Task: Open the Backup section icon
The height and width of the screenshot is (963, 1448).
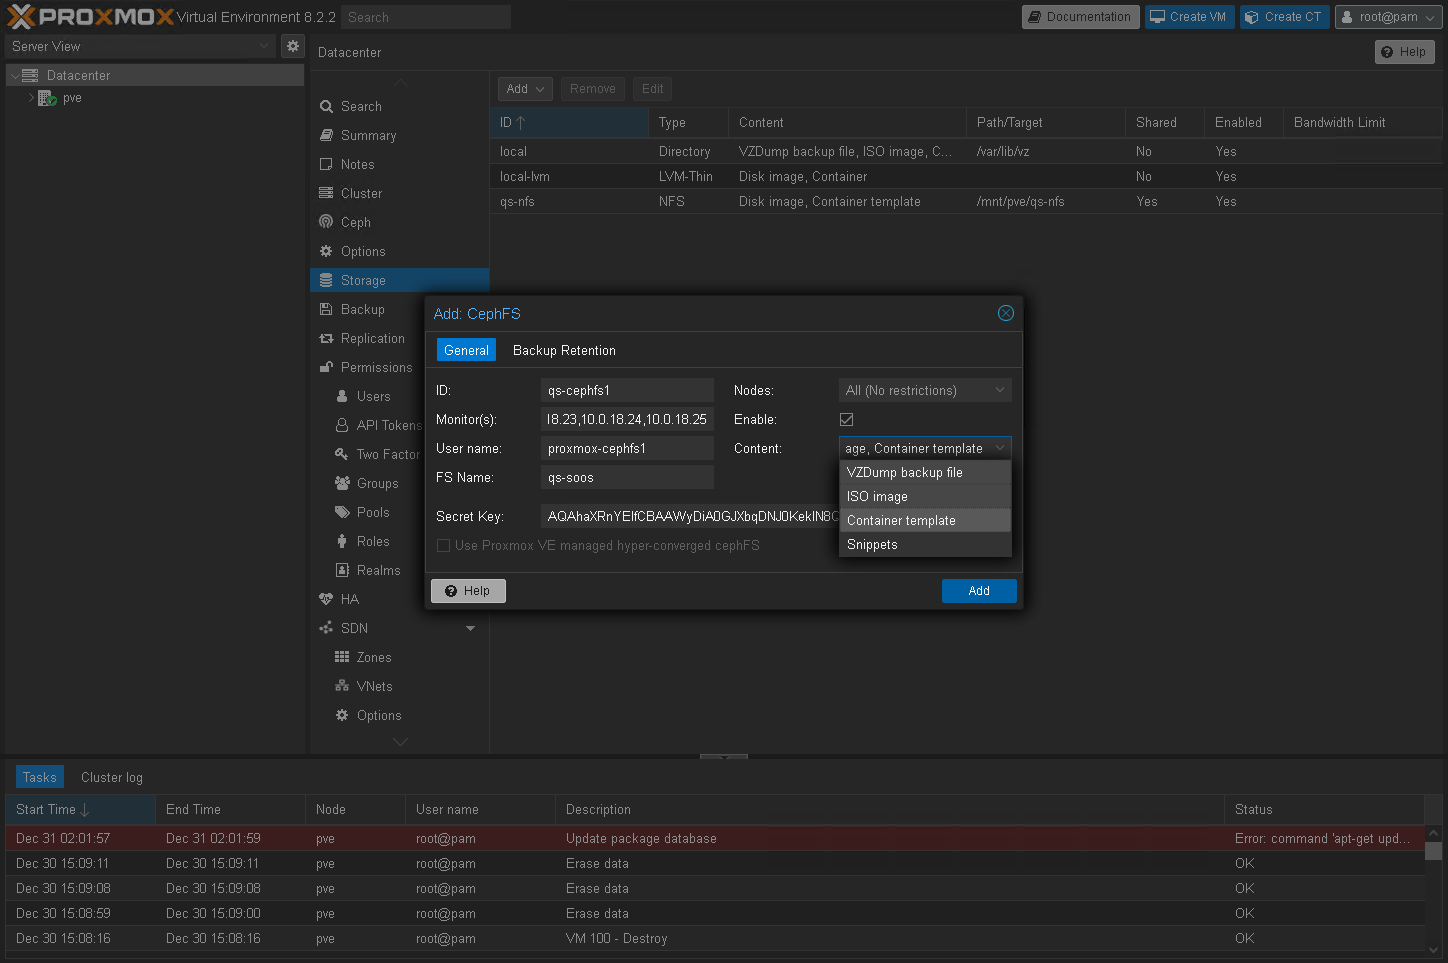Action: pyautogui.click(x=326, y=309)
